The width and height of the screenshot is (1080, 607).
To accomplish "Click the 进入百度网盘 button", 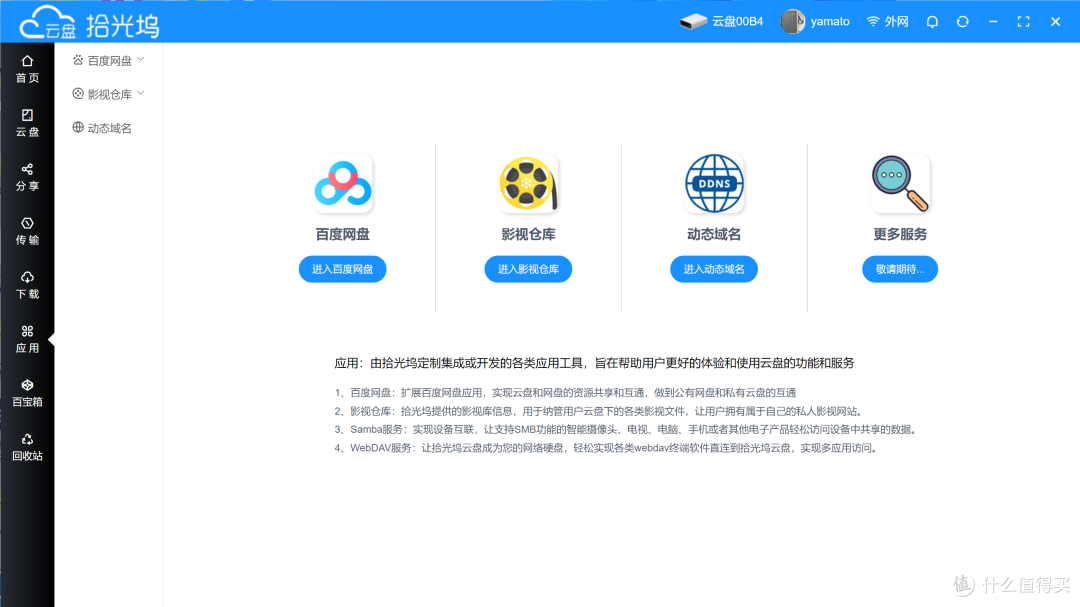I will [x=342, y=269].
